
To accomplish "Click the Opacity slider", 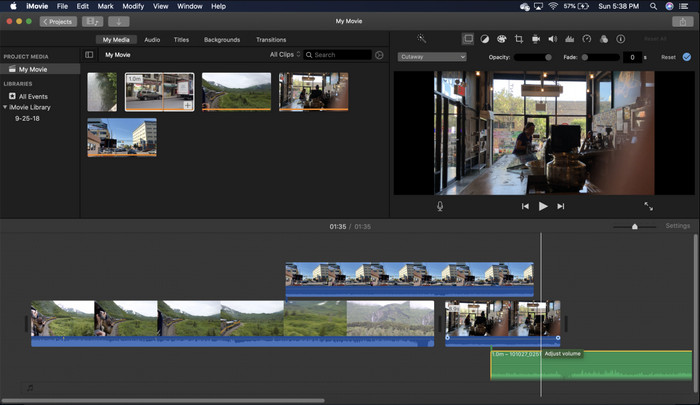I will [535, 57].
